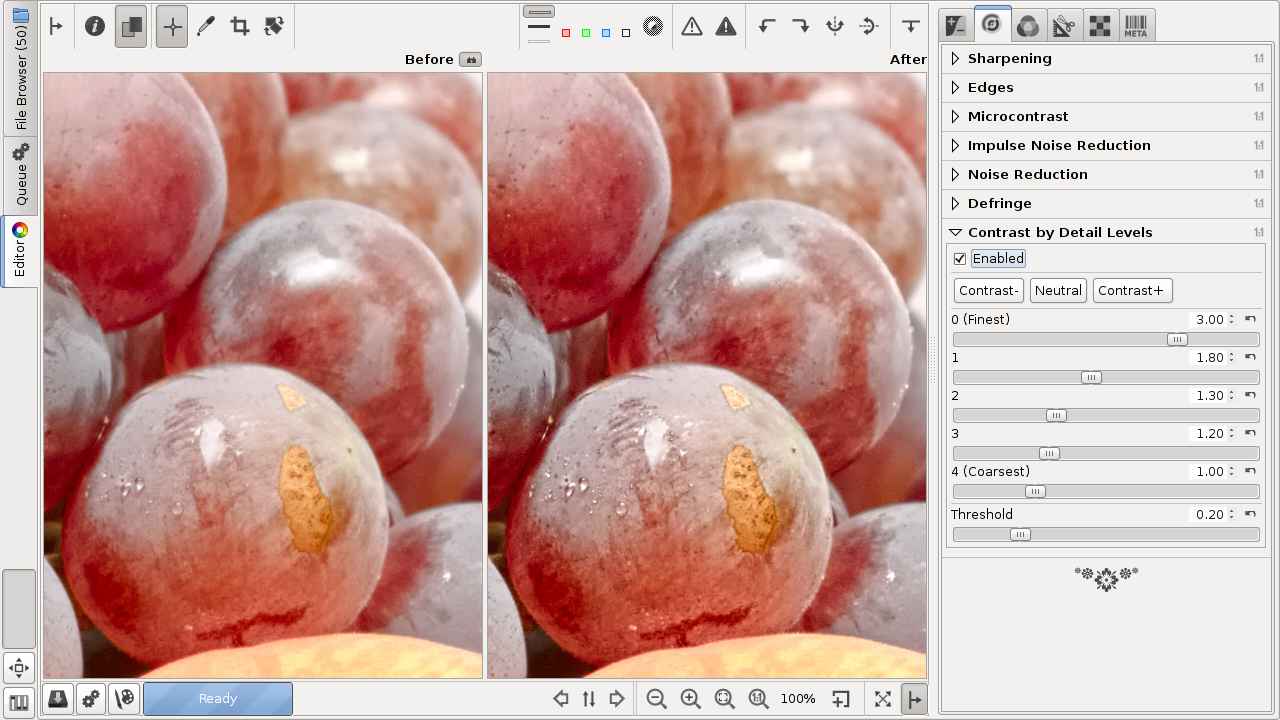Open the File Browser tab

point(20,70)
